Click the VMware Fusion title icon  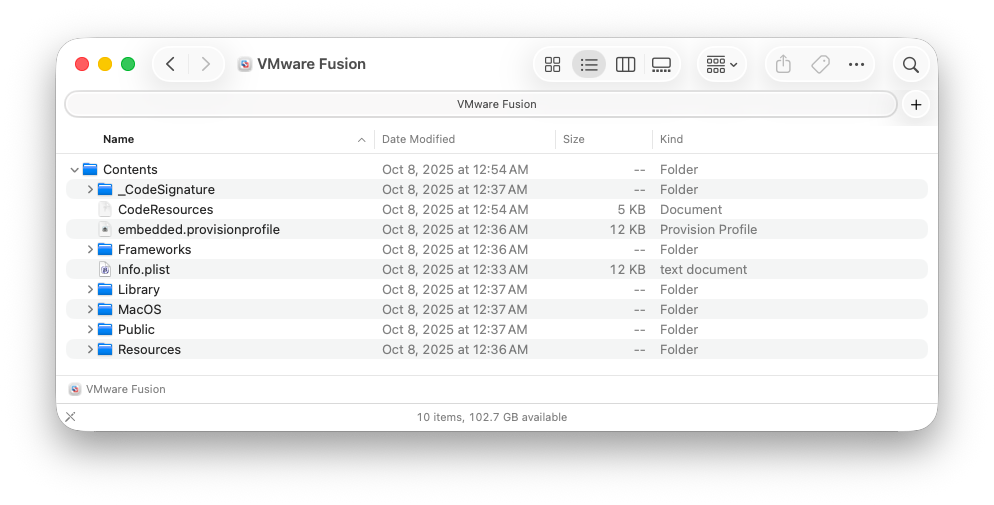click(x=245, y=64)
